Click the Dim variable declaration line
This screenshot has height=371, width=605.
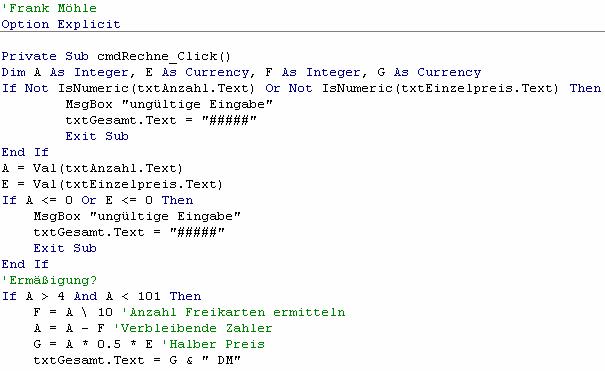[x=241, y=73]
